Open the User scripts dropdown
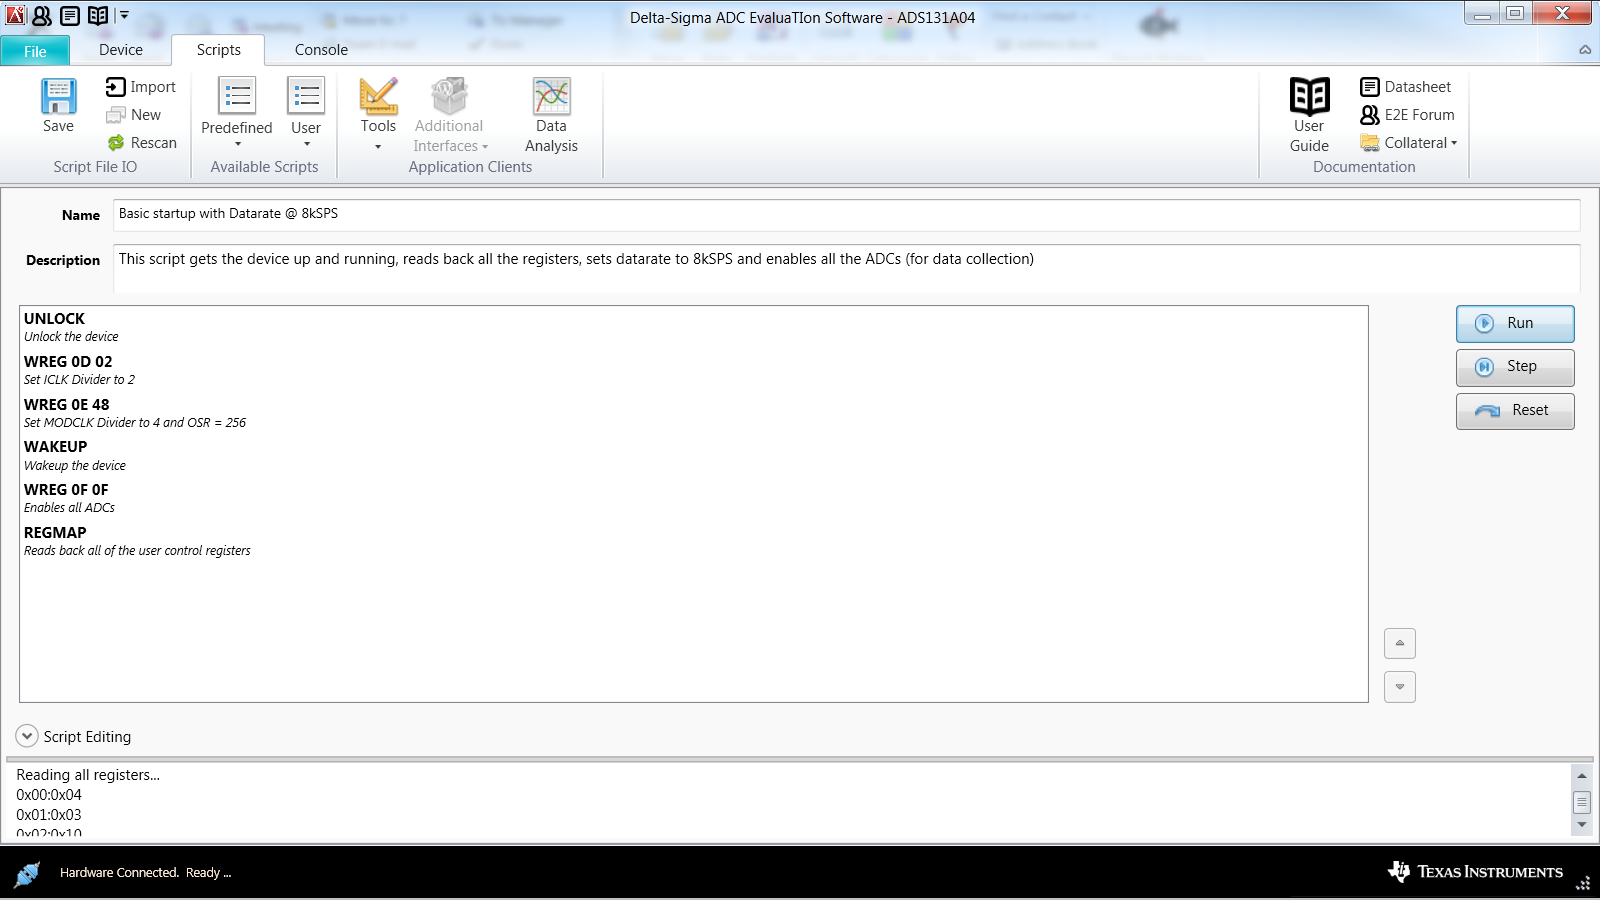 tap(306, 112)
